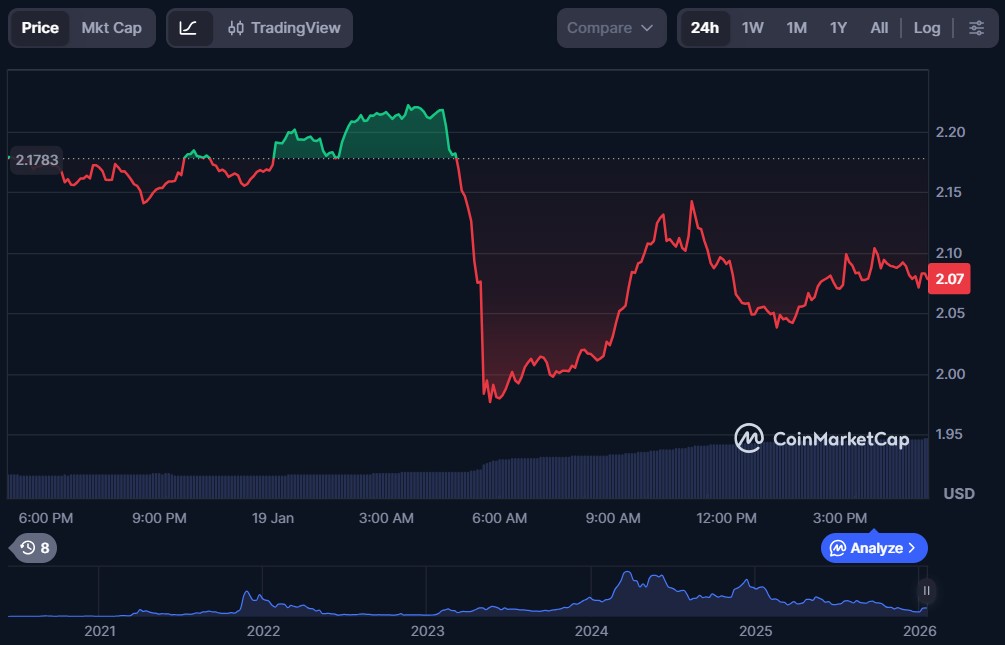Click the history events badge showing 8
This screenshot has width=1005, height=645.
pyautogui.click(x=34, y=548)
